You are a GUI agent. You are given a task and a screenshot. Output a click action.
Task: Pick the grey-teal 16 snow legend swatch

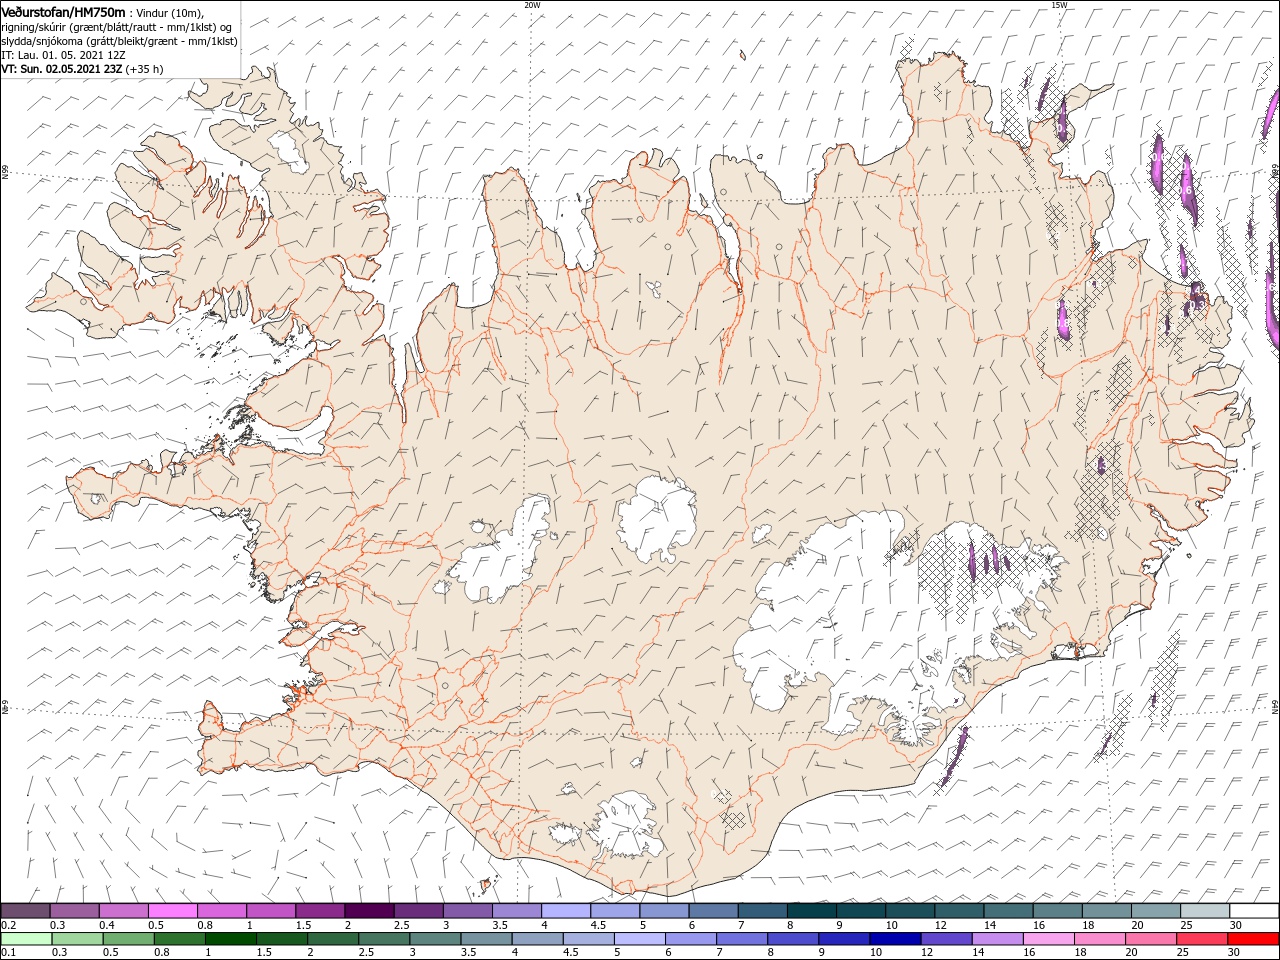coord(1057,911)
